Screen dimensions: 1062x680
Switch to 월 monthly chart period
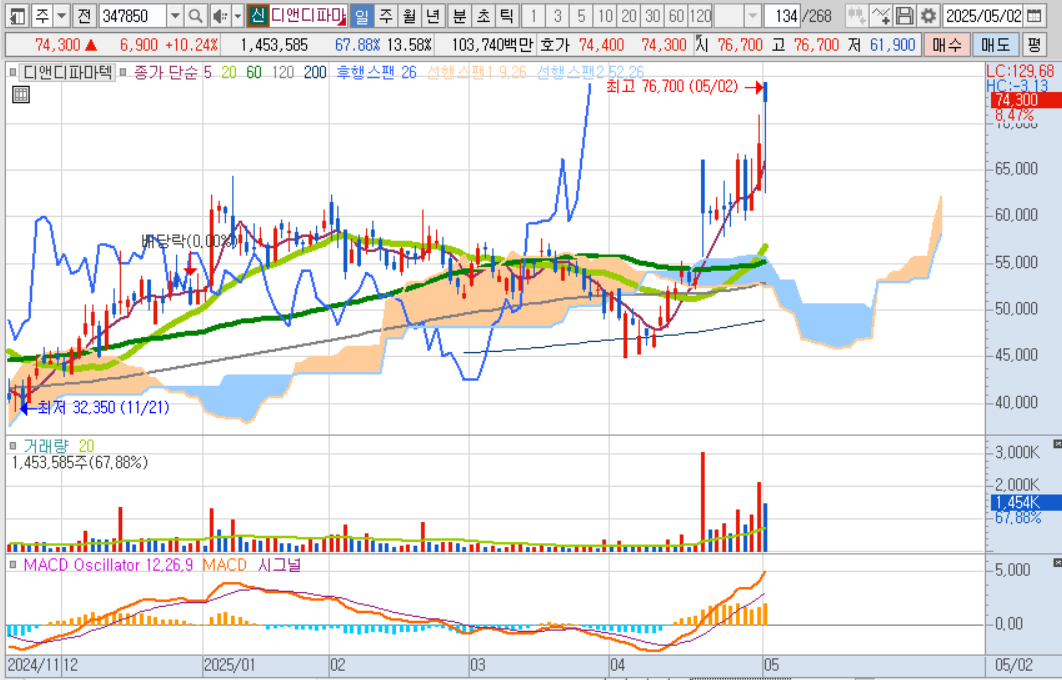[x=408, y=16]
